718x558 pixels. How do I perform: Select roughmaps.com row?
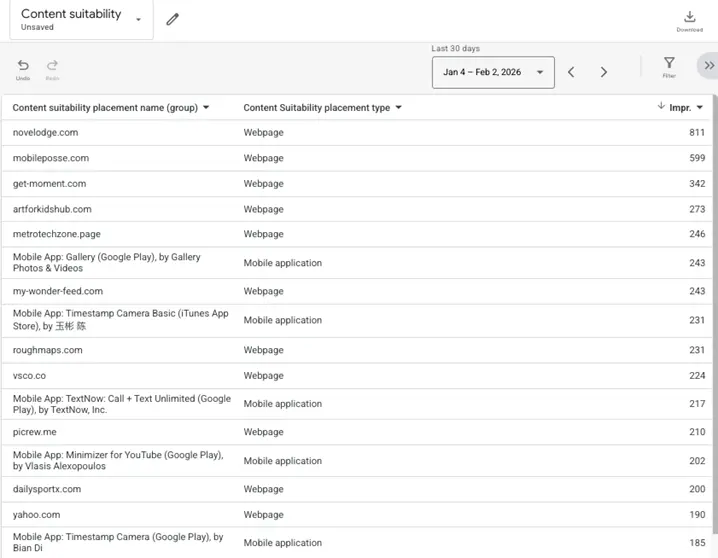tap(357, 350)
